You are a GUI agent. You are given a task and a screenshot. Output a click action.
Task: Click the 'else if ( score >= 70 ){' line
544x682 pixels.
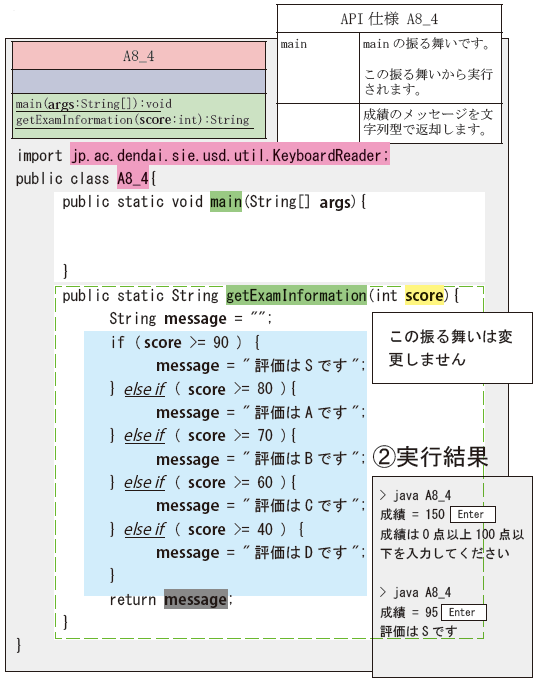(203, 435)
